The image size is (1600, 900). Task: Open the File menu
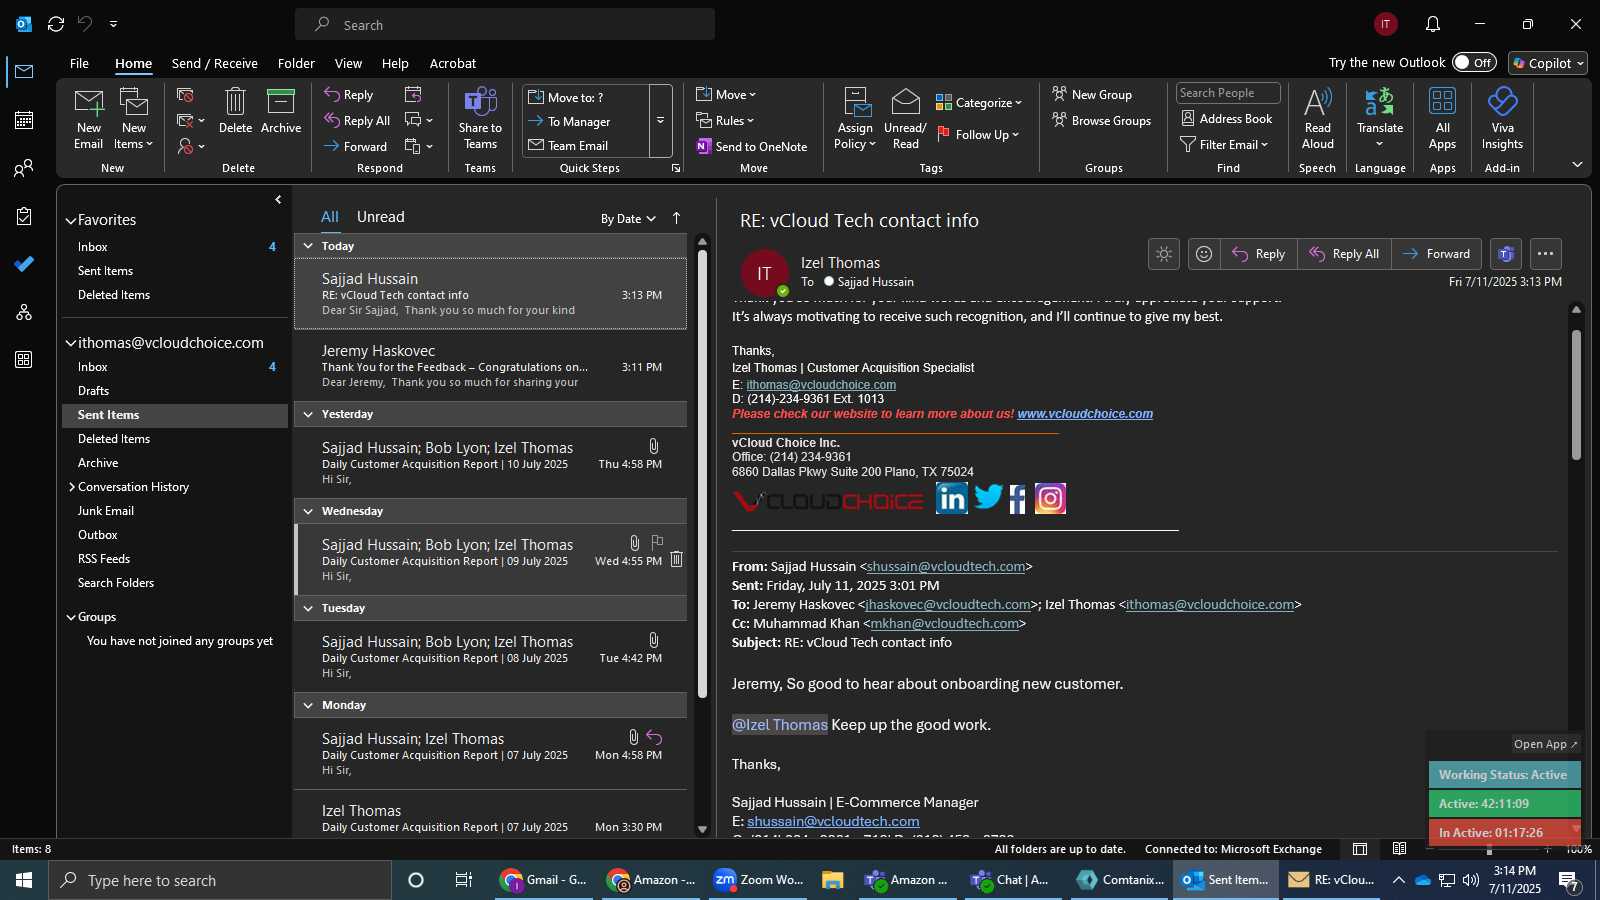tap(79, 63)
